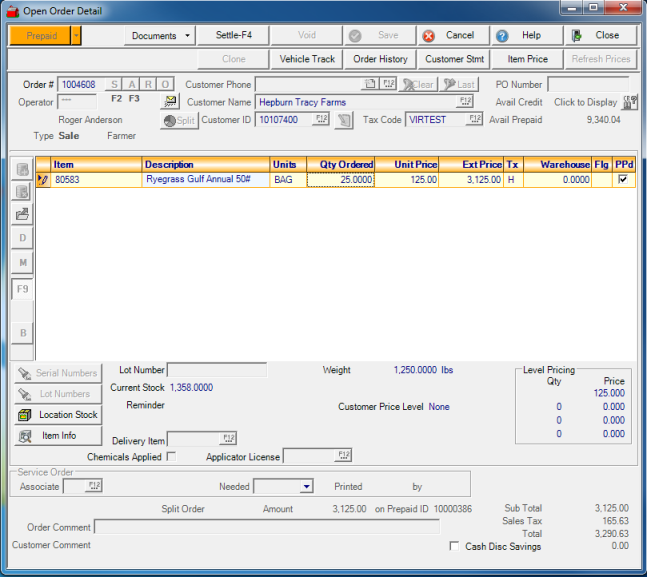Open the Documents dropdown menu
647x577 pixels.
click(160, 35)
